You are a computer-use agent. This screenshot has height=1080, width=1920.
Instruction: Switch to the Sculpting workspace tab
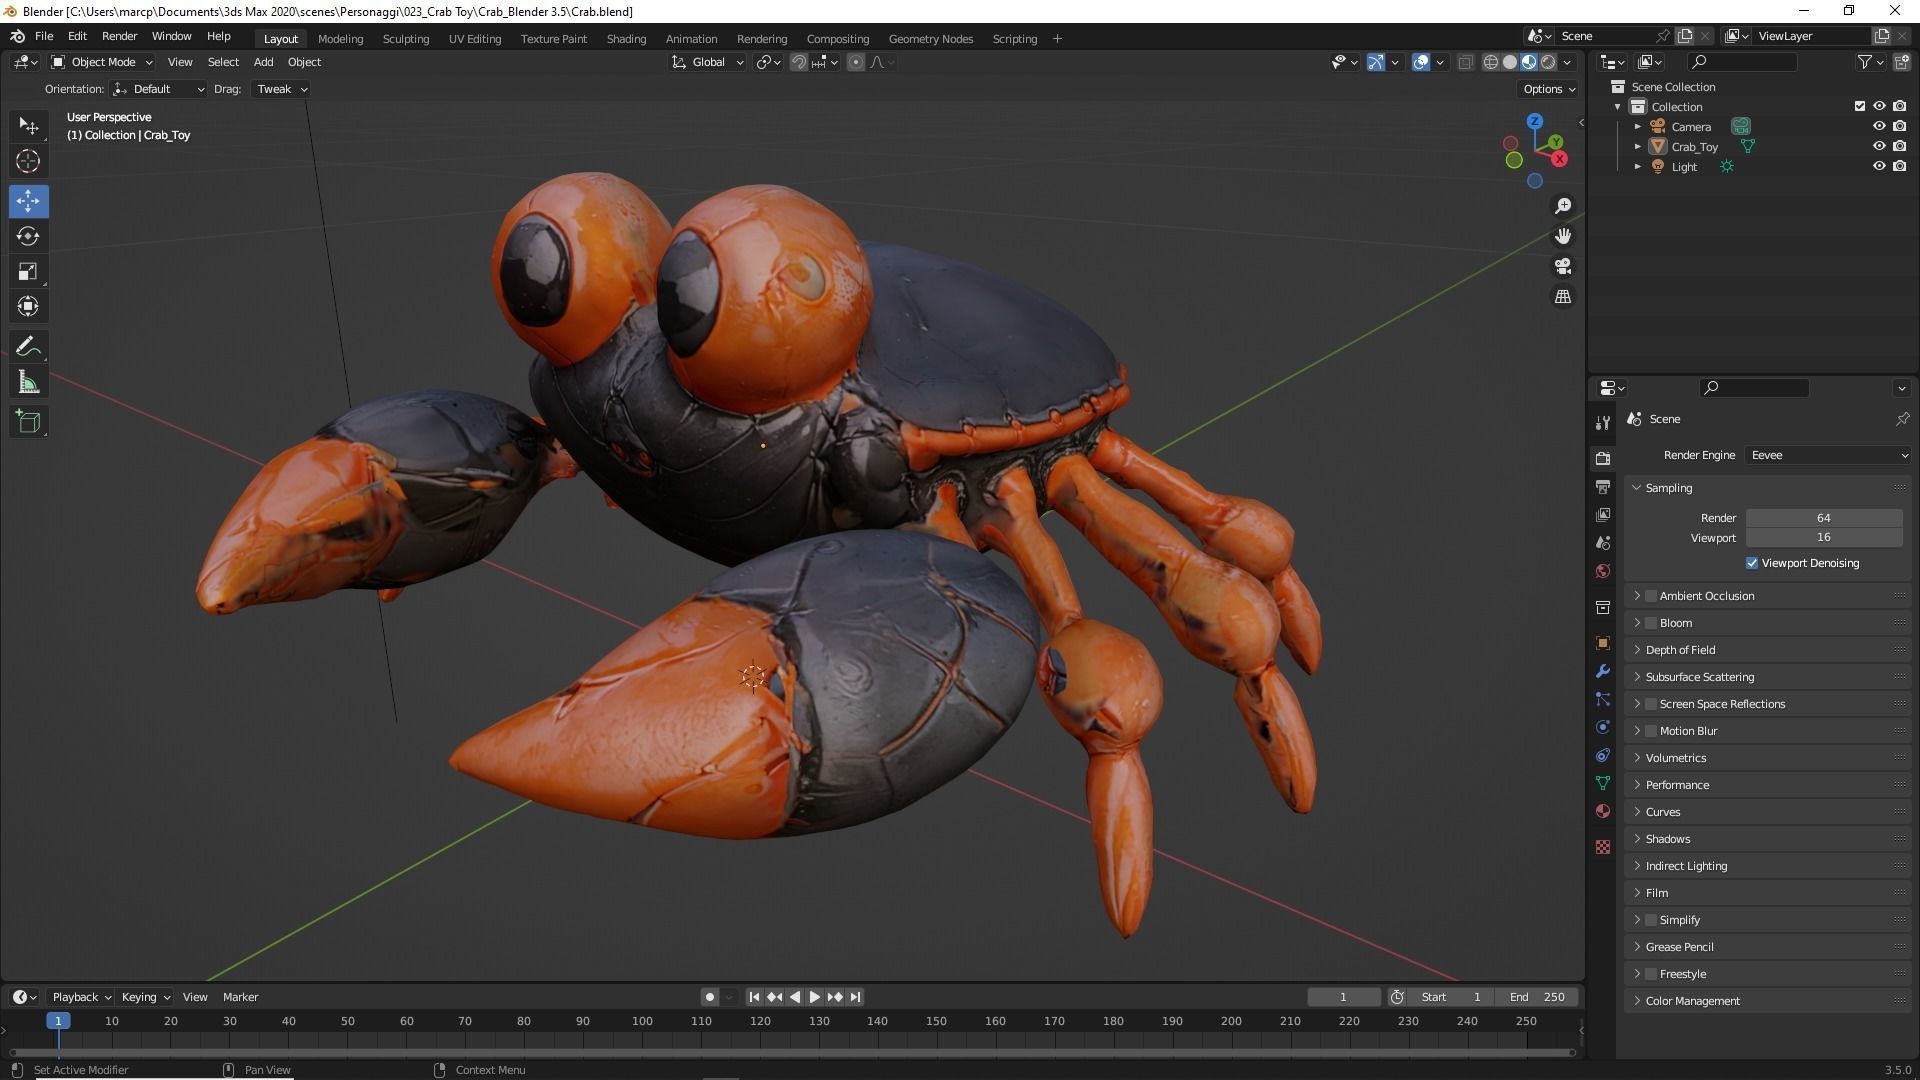(x=406, y=39)
